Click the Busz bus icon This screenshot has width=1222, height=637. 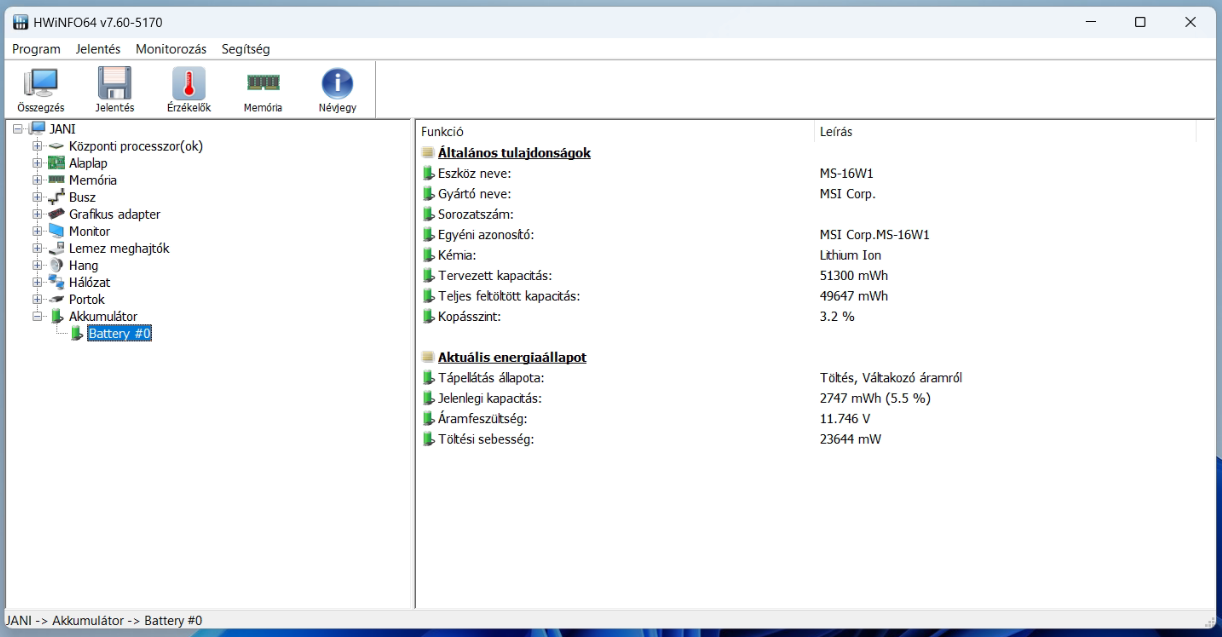click(x=57, y=197)
